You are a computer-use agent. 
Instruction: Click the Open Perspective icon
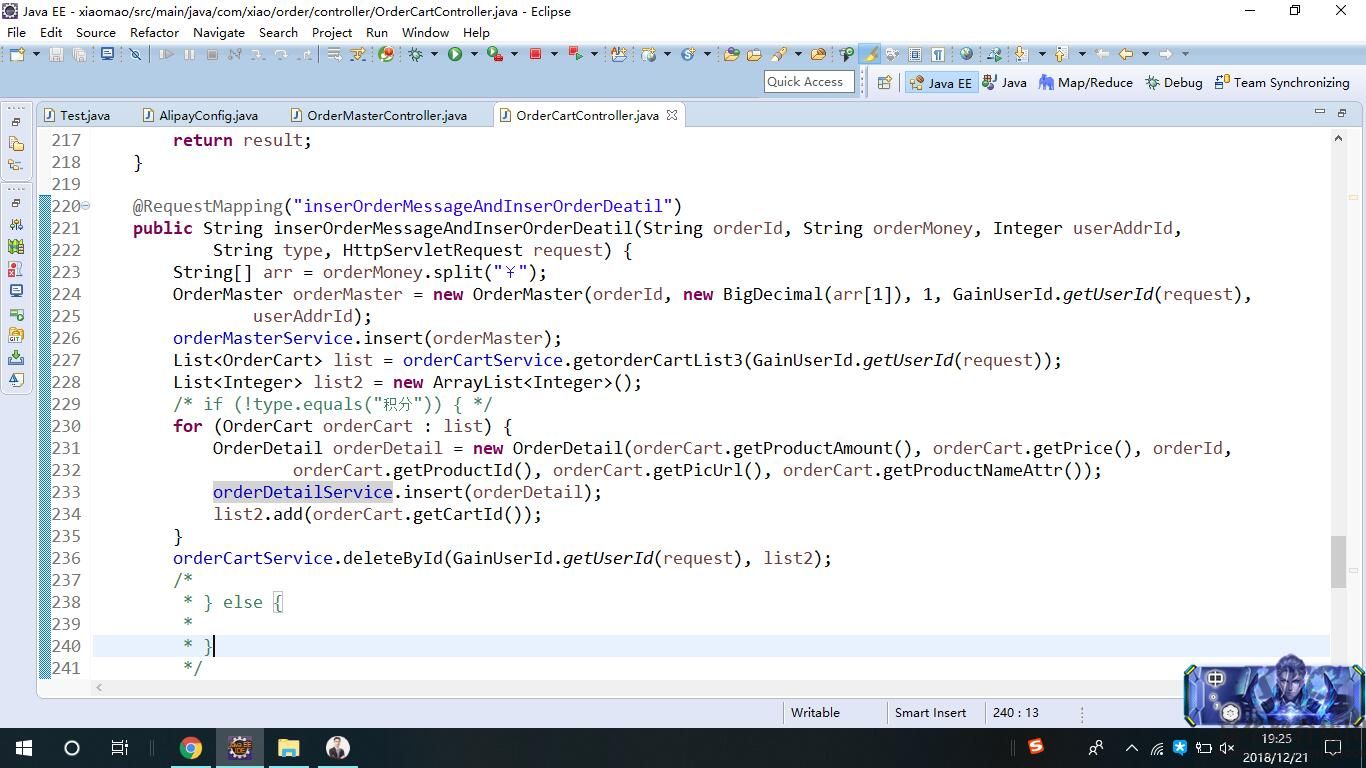coord(884,83)
